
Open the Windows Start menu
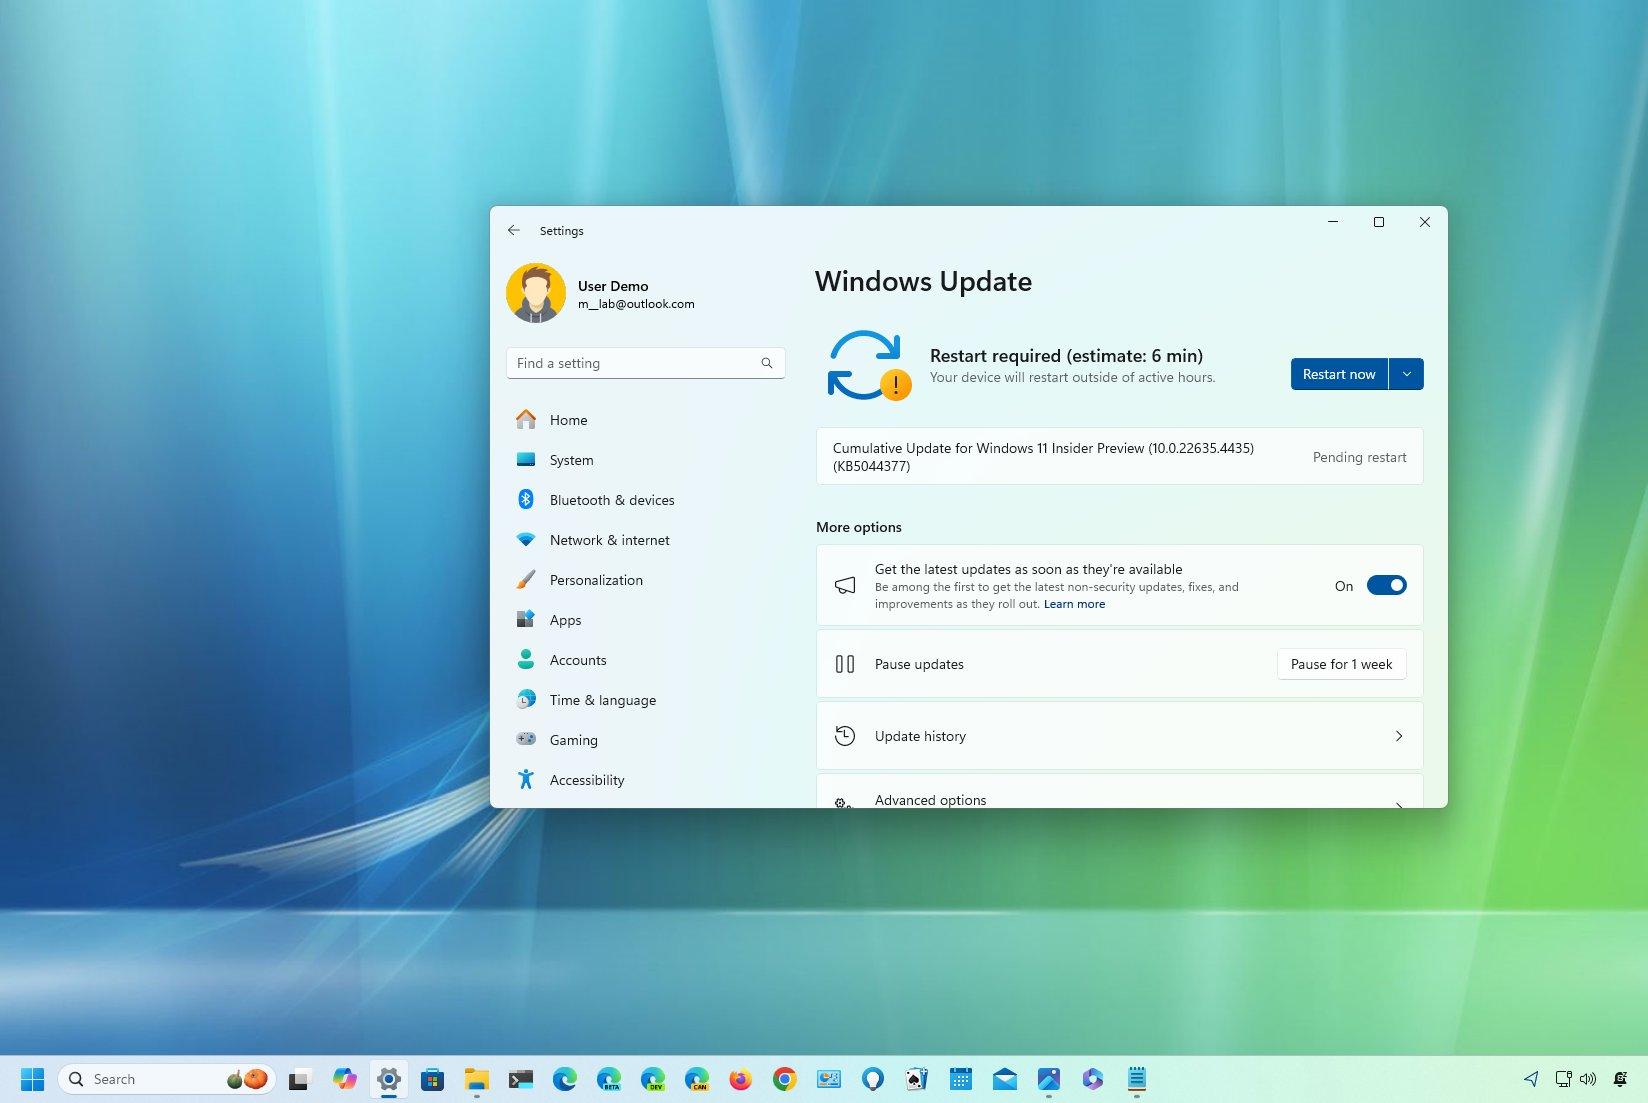[32, 1079]
